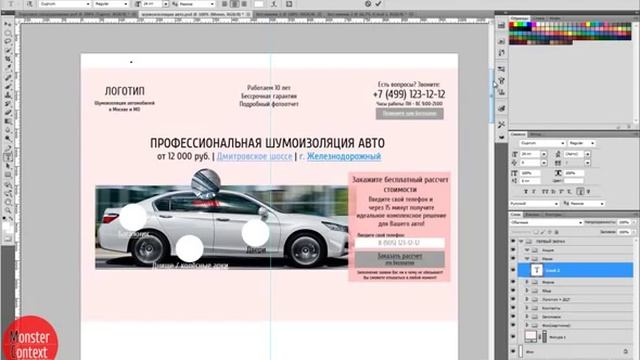Collapse the Первый экран group

(521, 241)
